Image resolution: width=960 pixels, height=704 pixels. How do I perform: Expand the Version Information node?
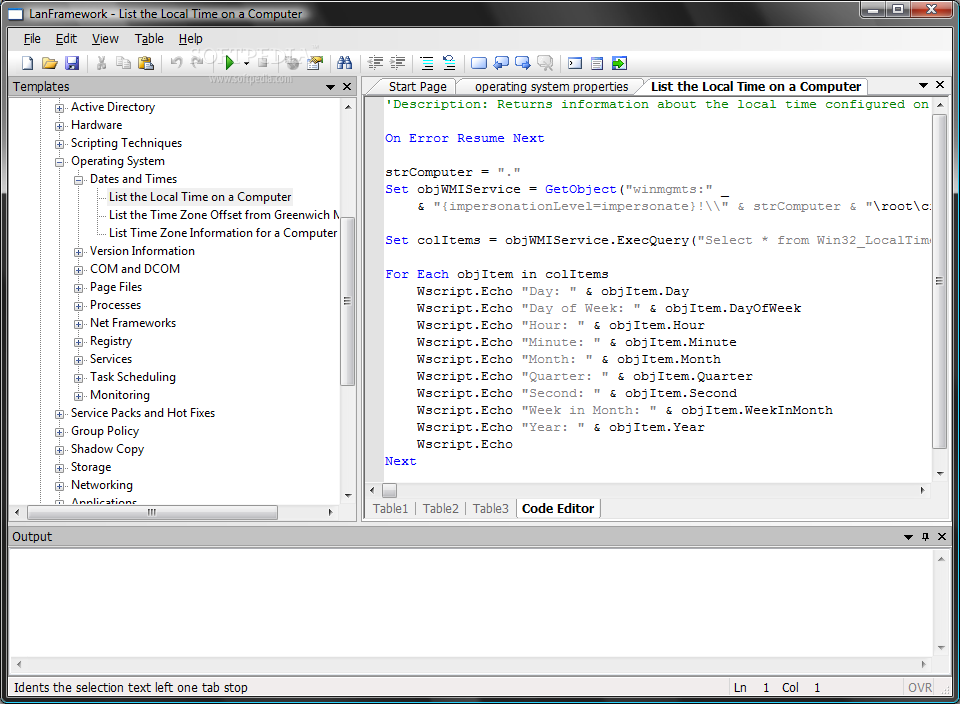pyautogui.click(x=78, y=252)
